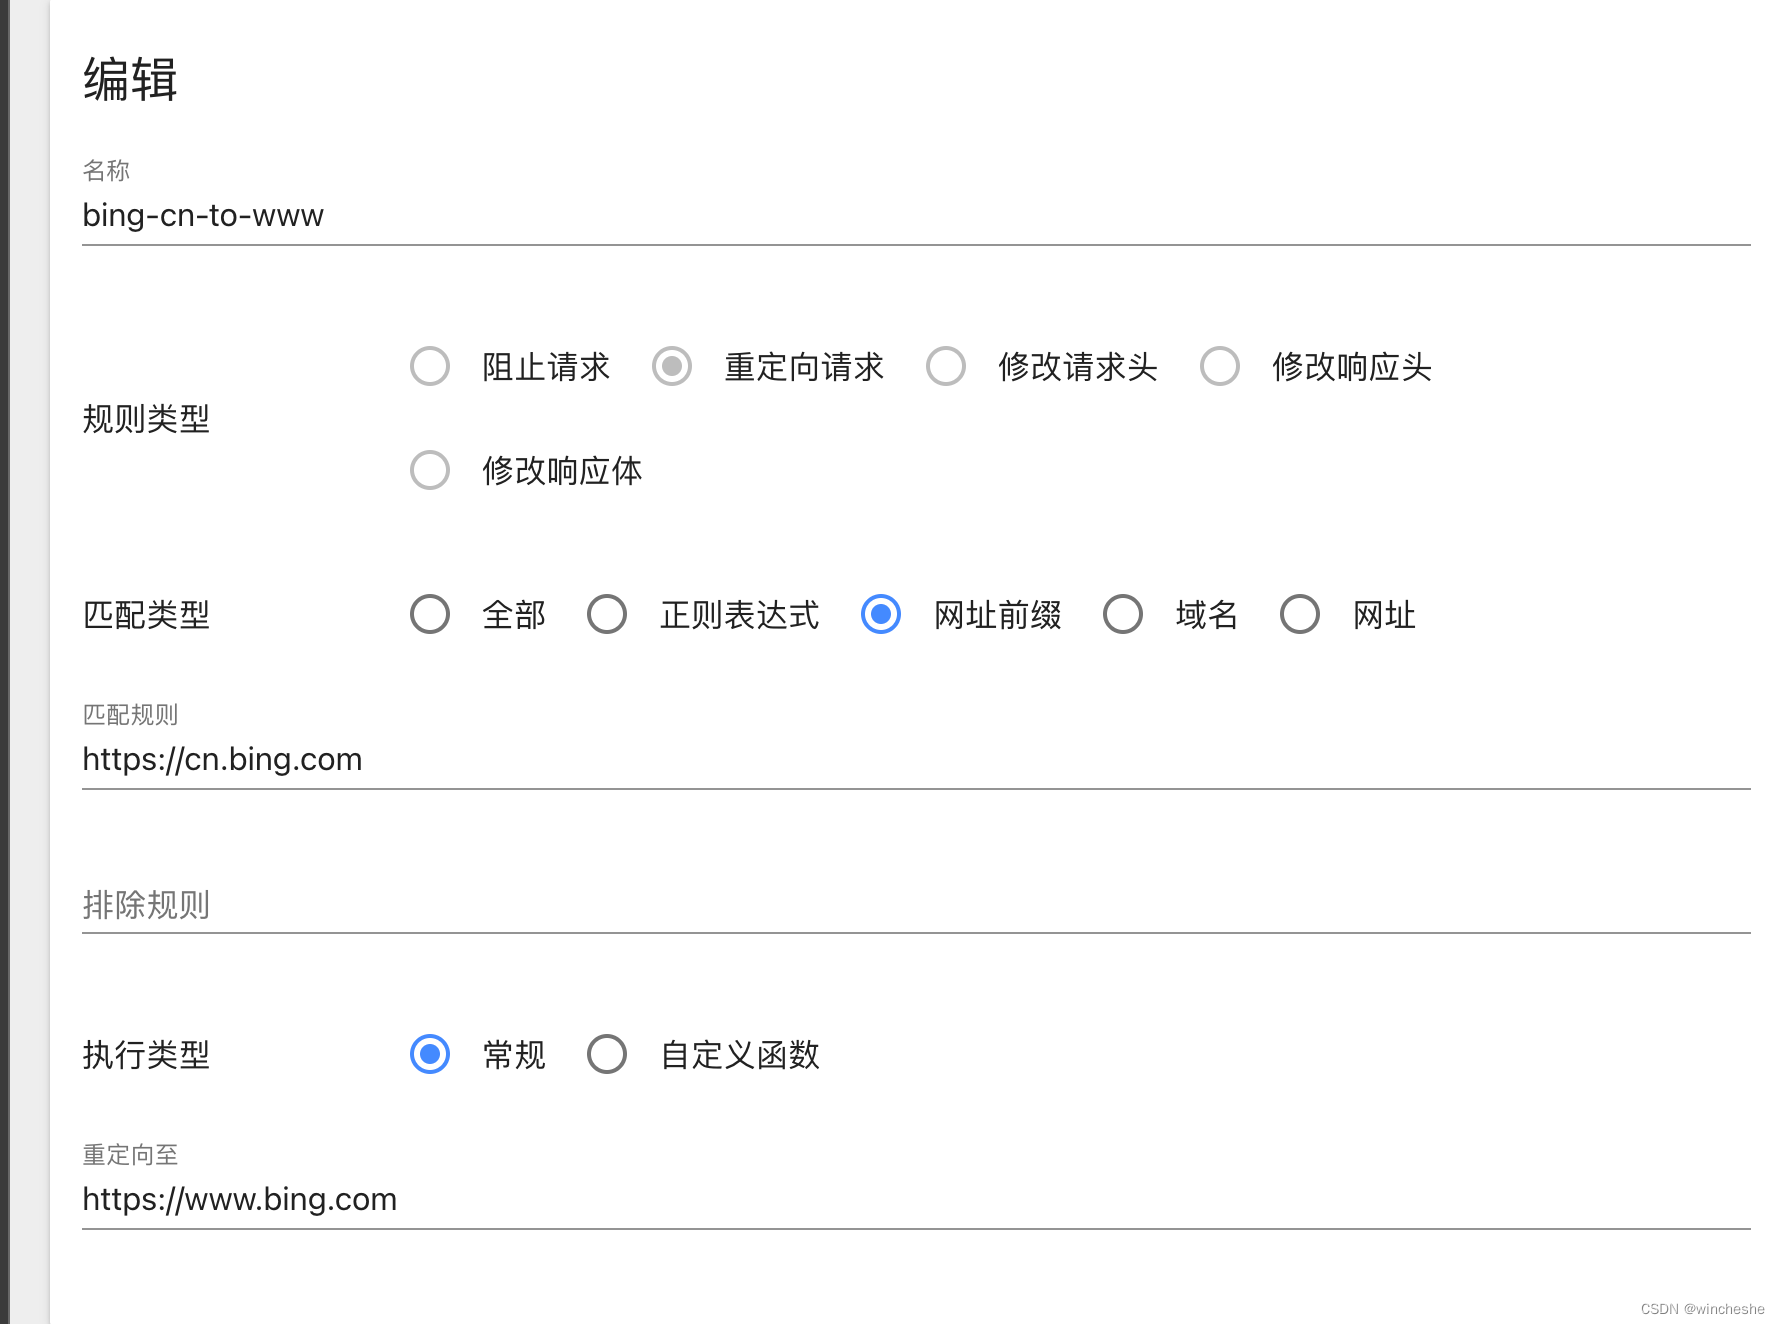The height and width of the screenshot is (1324, 1780).
Task: Select 常规 execution type radio
Action: click(x=430, y=1054)
